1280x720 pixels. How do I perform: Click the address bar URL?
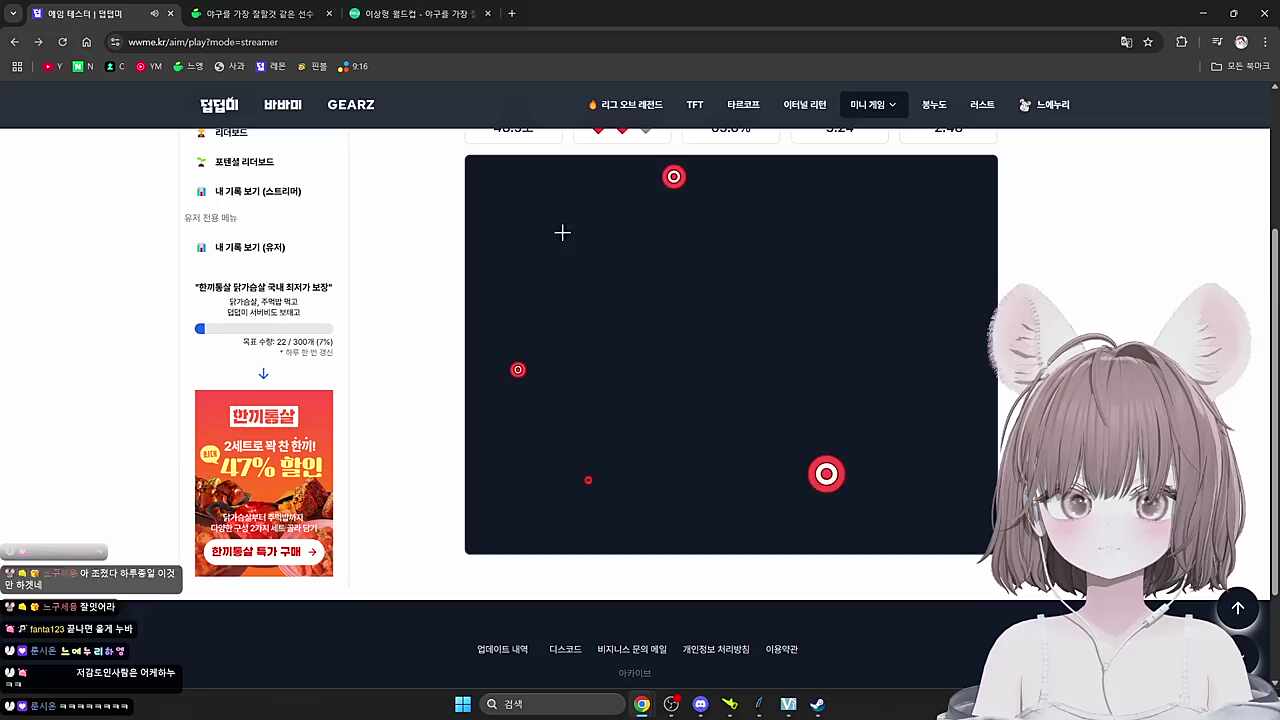coord(203,42)
